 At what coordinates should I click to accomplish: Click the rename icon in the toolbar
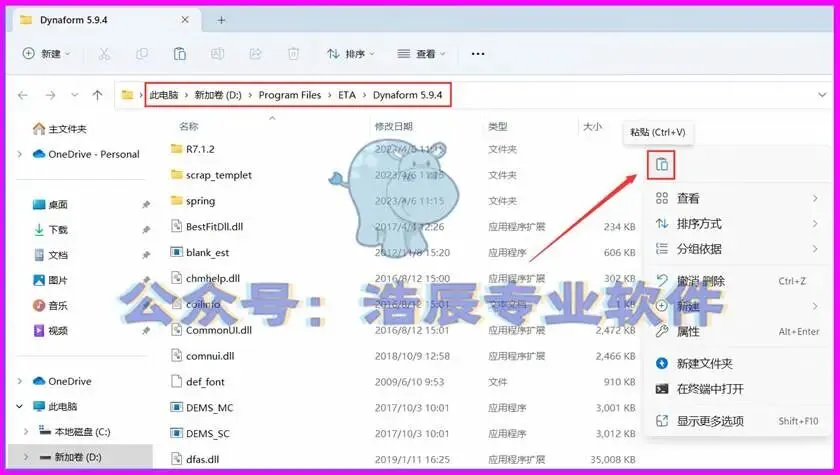click(217, 54)
